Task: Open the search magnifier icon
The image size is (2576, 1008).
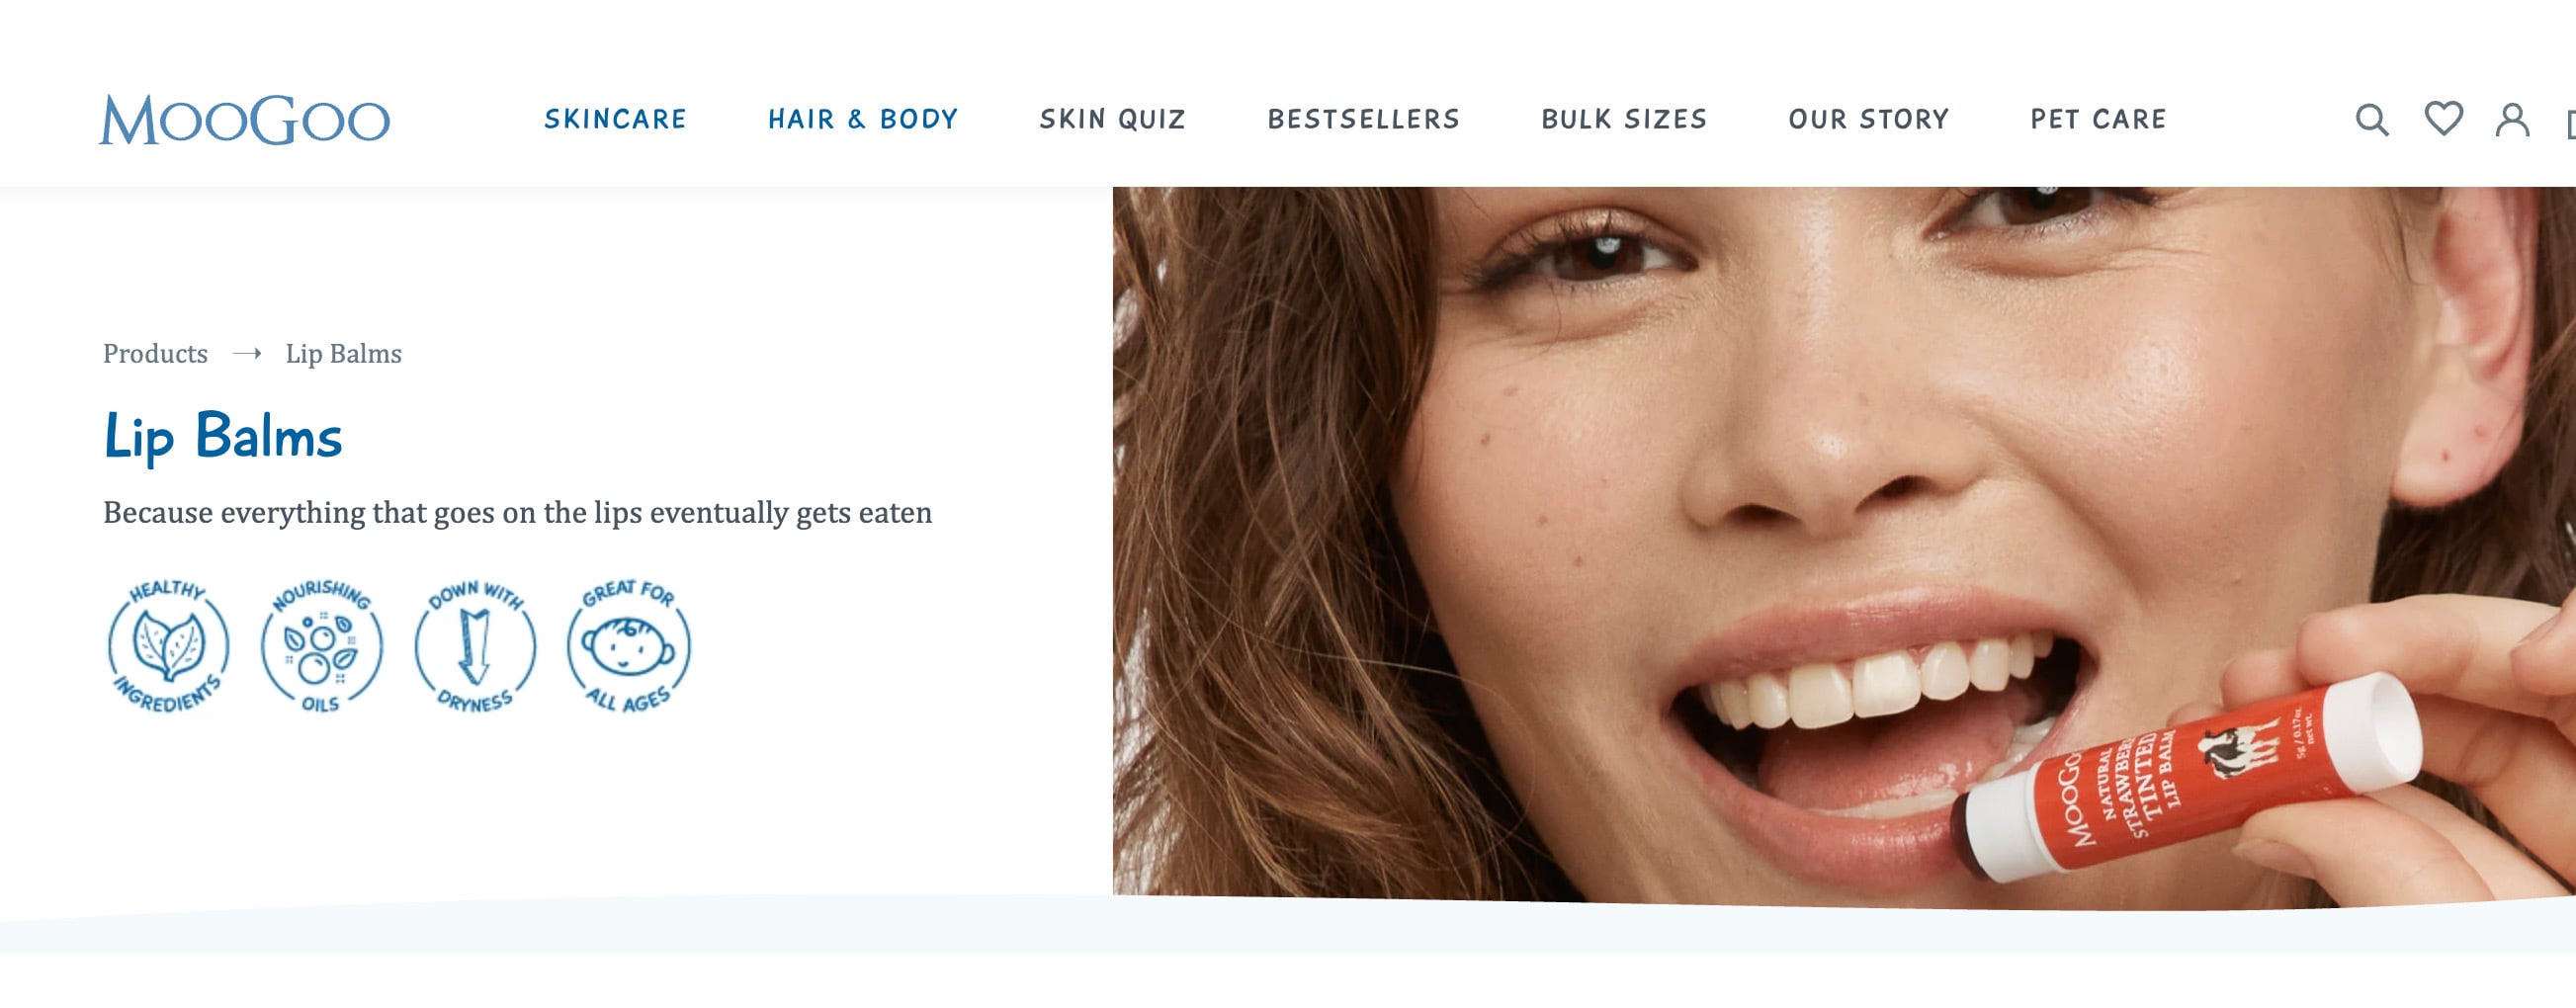Action: (2372, 120)
